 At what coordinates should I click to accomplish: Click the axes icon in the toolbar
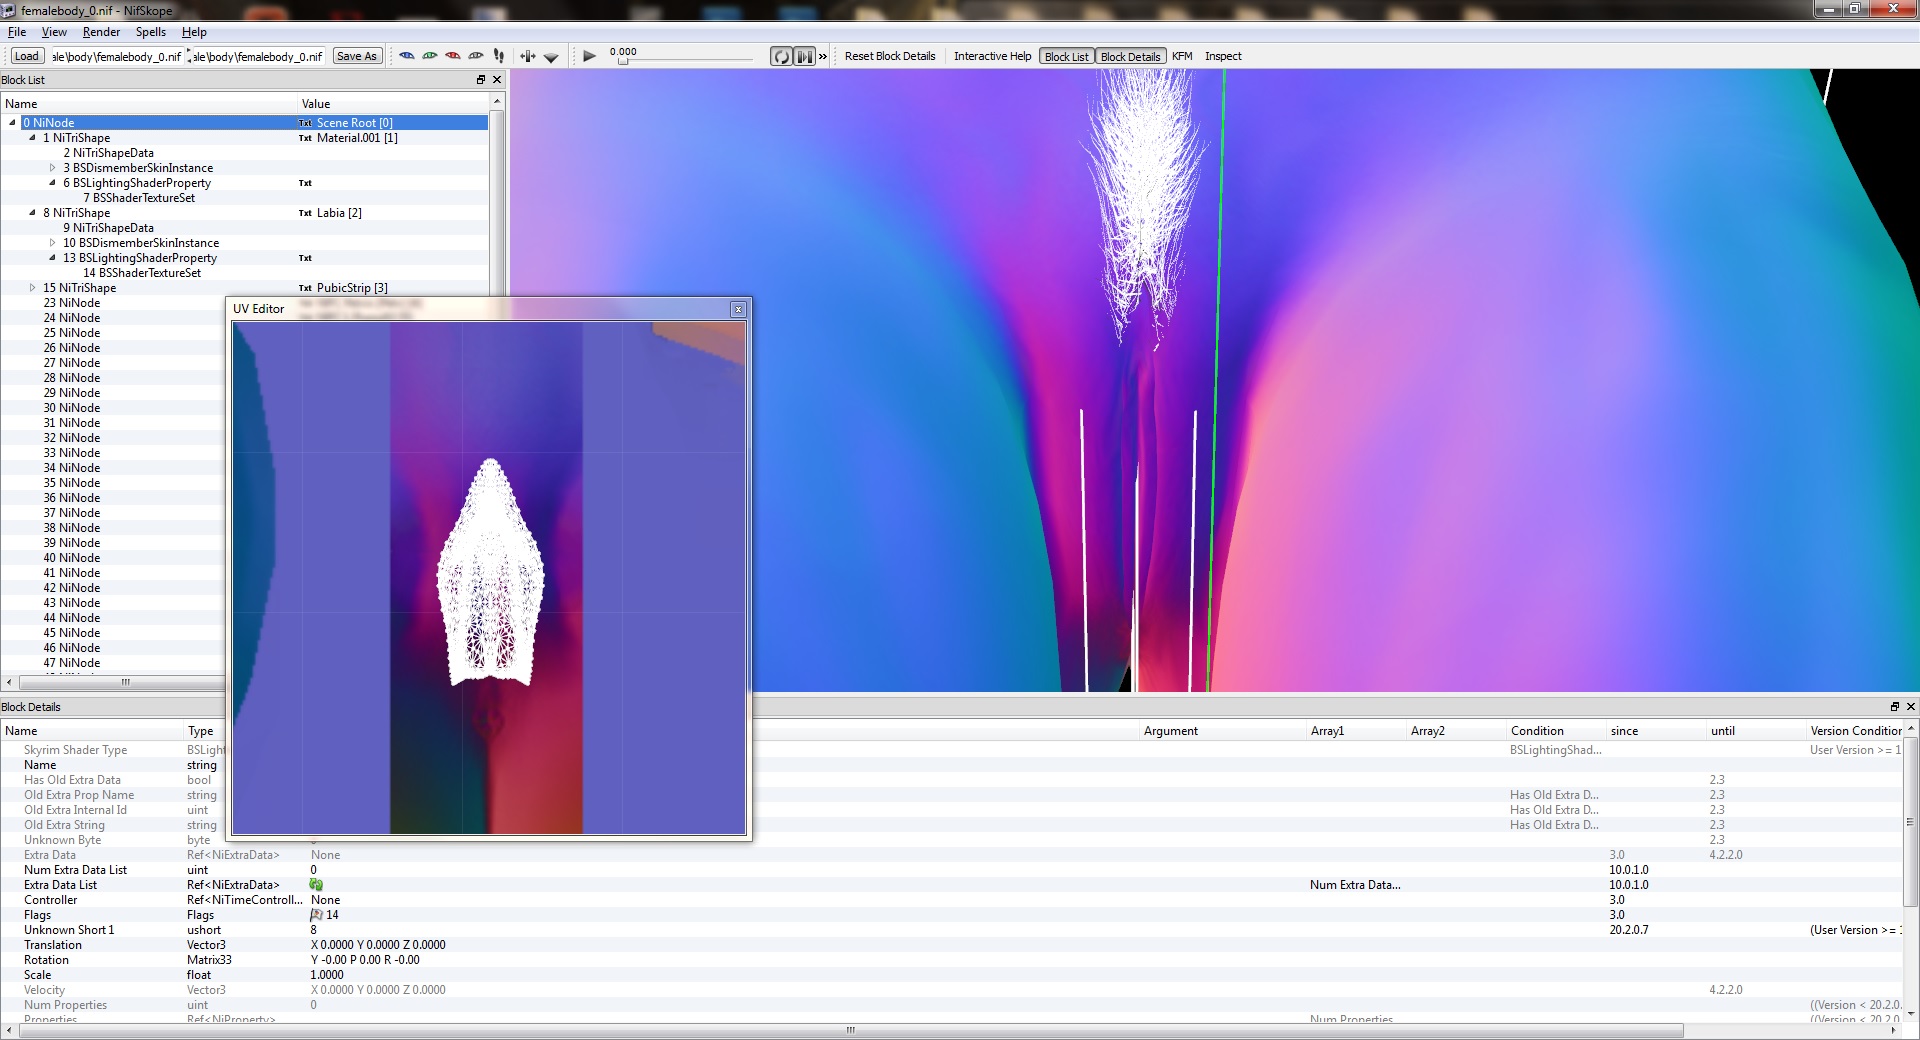tap(528, 57)
